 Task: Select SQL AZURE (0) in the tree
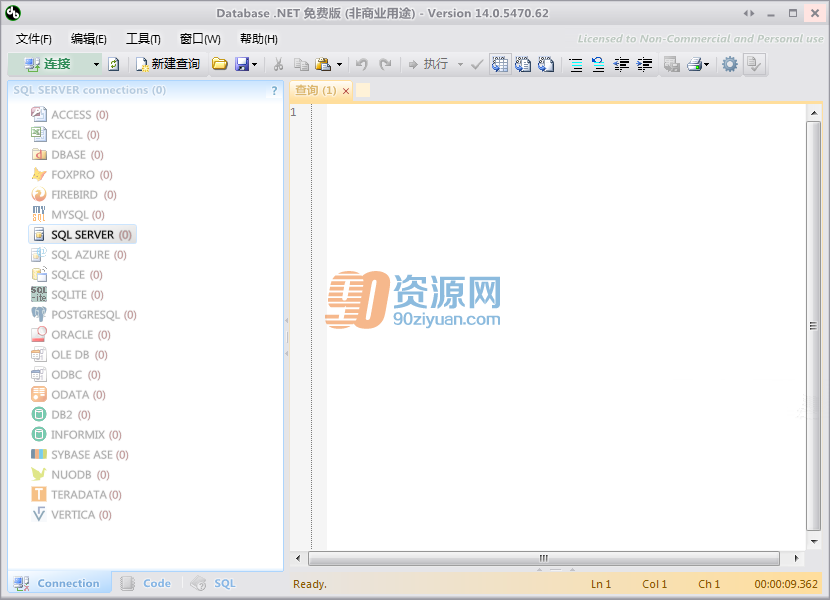[x=79, y=255]
